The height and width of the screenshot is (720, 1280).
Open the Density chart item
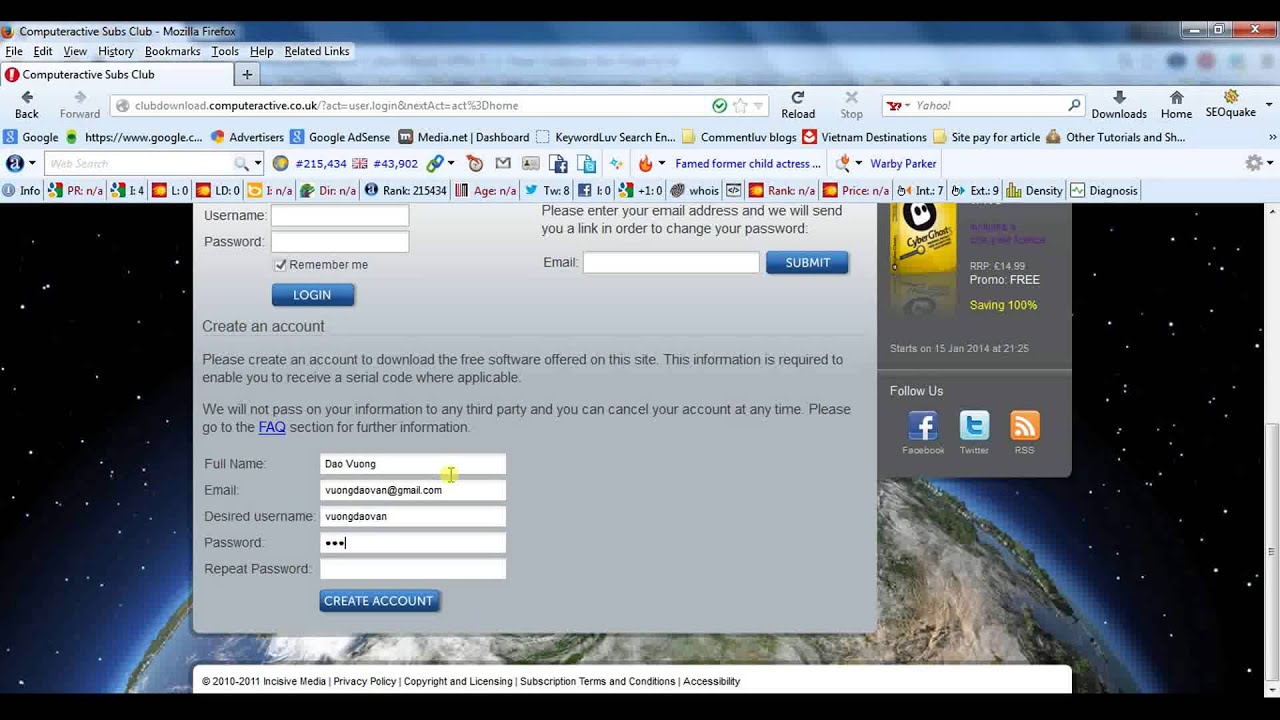pyautogui.click(x=1034, y=190)
